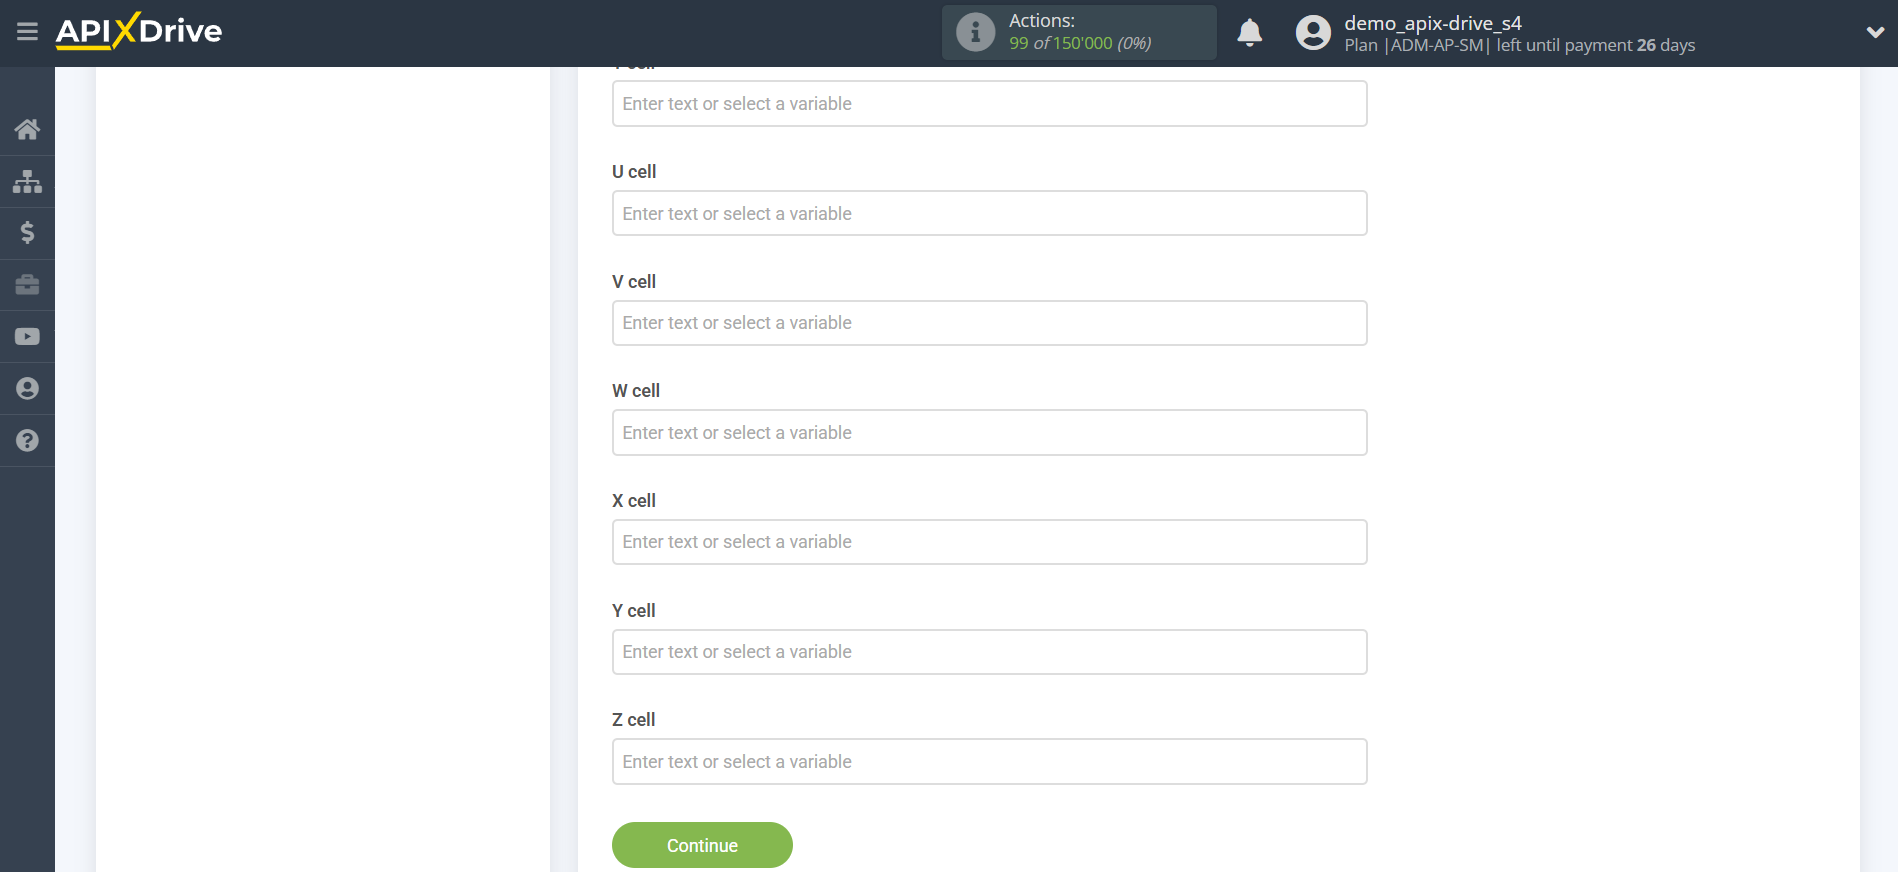The height and width of the screenshot is (872, 1898).
Task: Focus the X cell input field
Action: click(x=989, y=541)
